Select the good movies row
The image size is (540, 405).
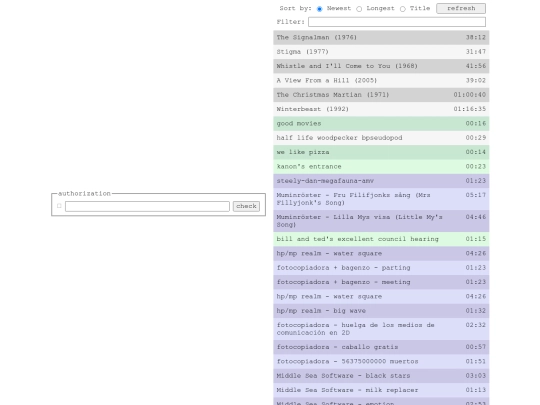381,124
